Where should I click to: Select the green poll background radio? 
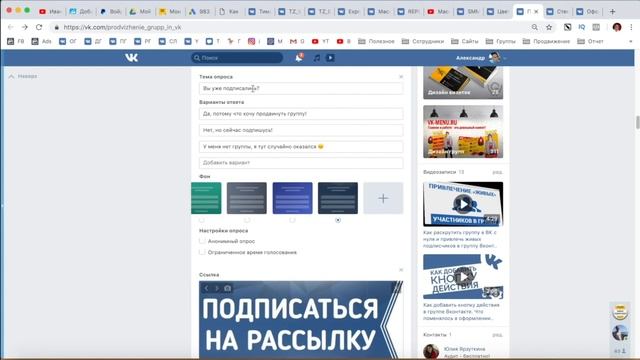click(x=202, y=220)
